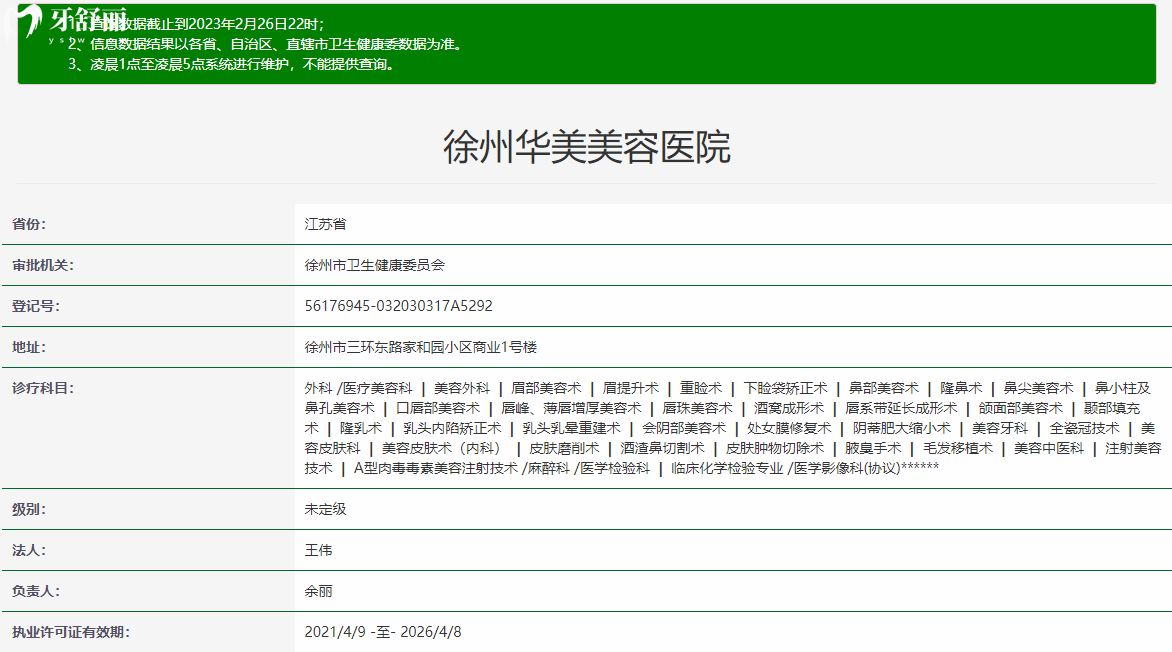Click the 乳头乳晕重建术 subject
The width and height of the screenshot is (1172, 652).
572,428
